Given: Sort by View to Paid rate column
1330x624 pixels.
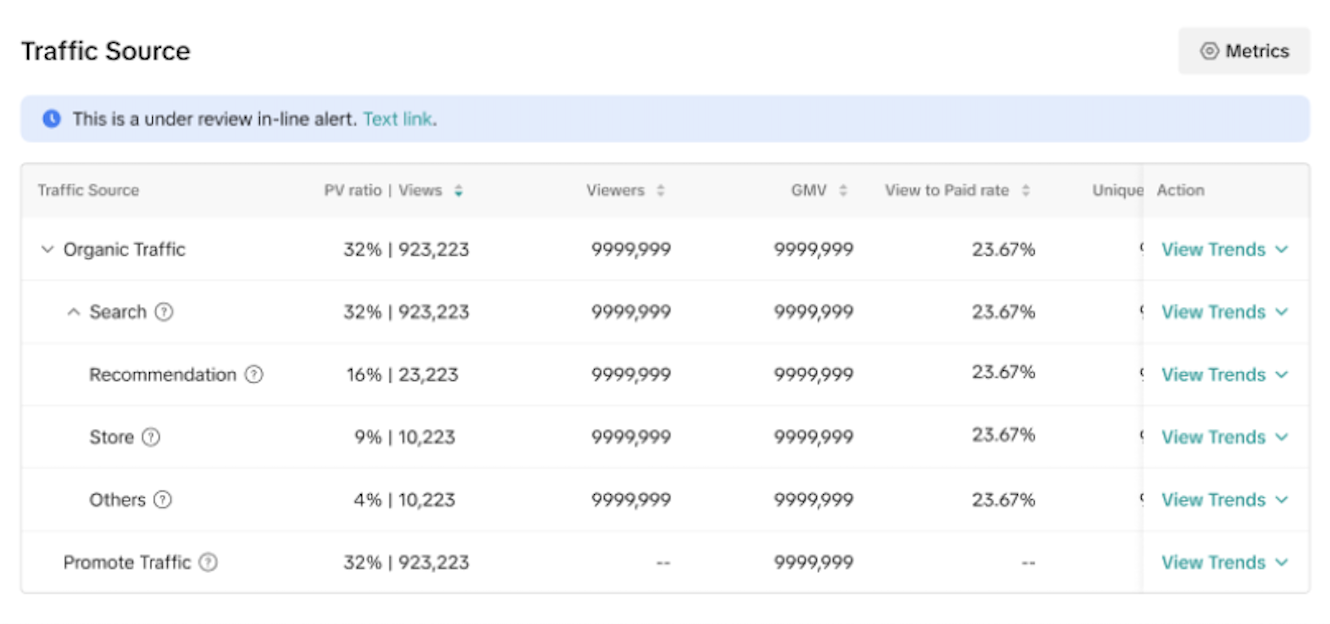Looking at the screenshot, I should (x=1025, y=191).
